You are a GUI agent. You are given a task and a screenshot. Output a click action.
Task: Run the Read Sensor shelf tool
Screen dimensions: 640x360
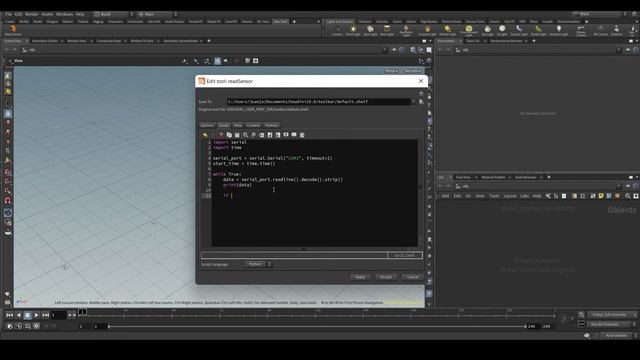coord(13,30)
